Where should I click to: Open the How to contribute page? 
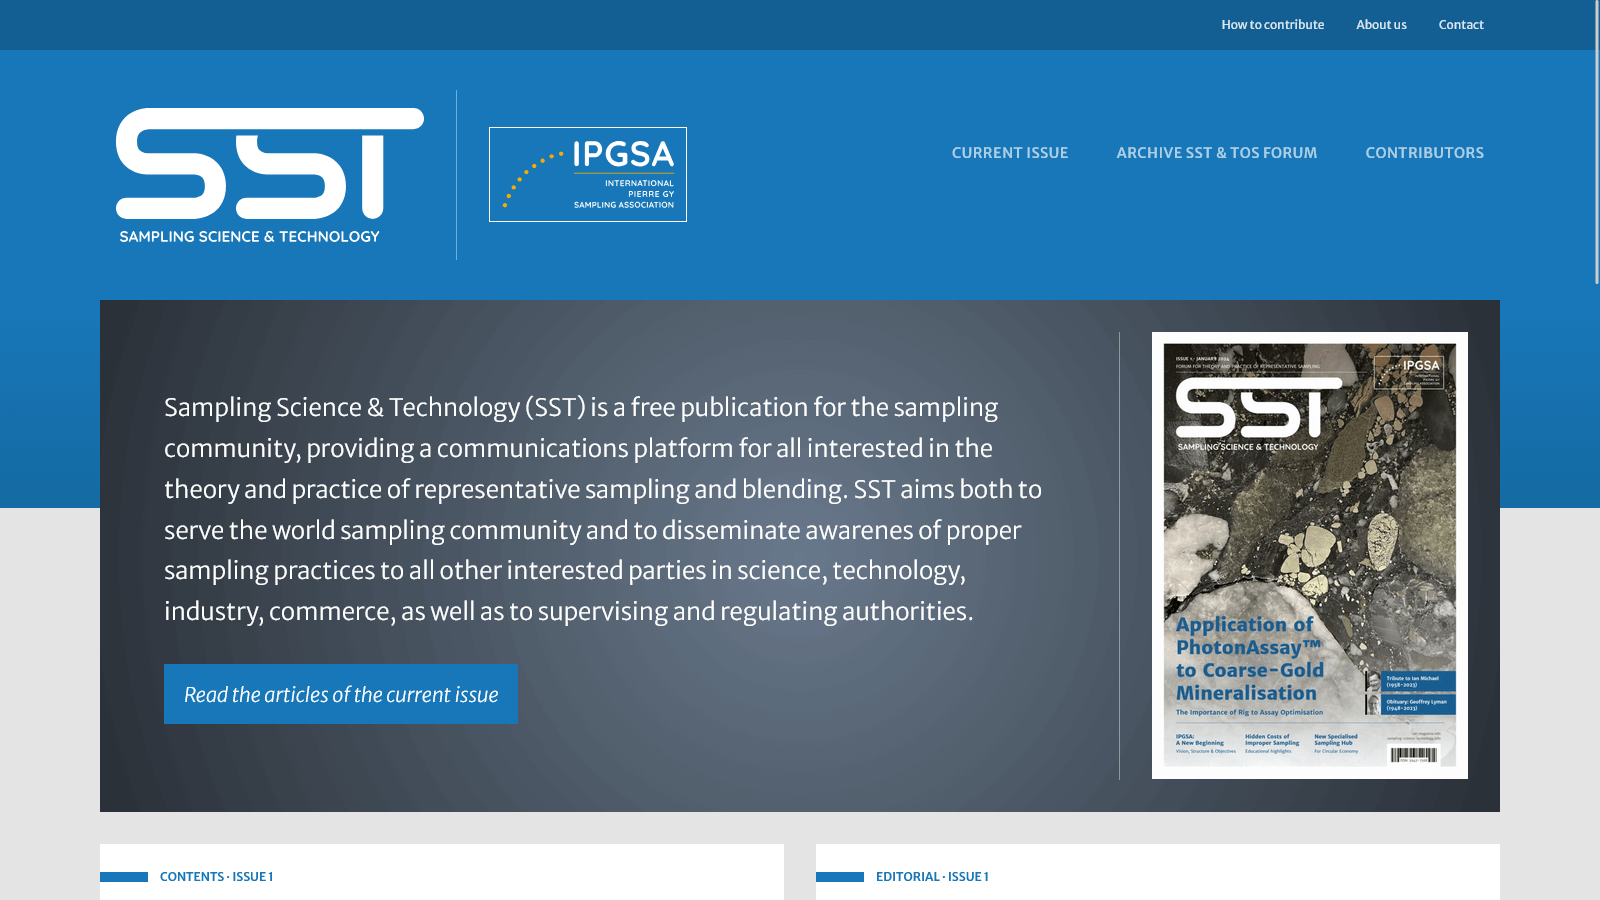(1272, 25)
